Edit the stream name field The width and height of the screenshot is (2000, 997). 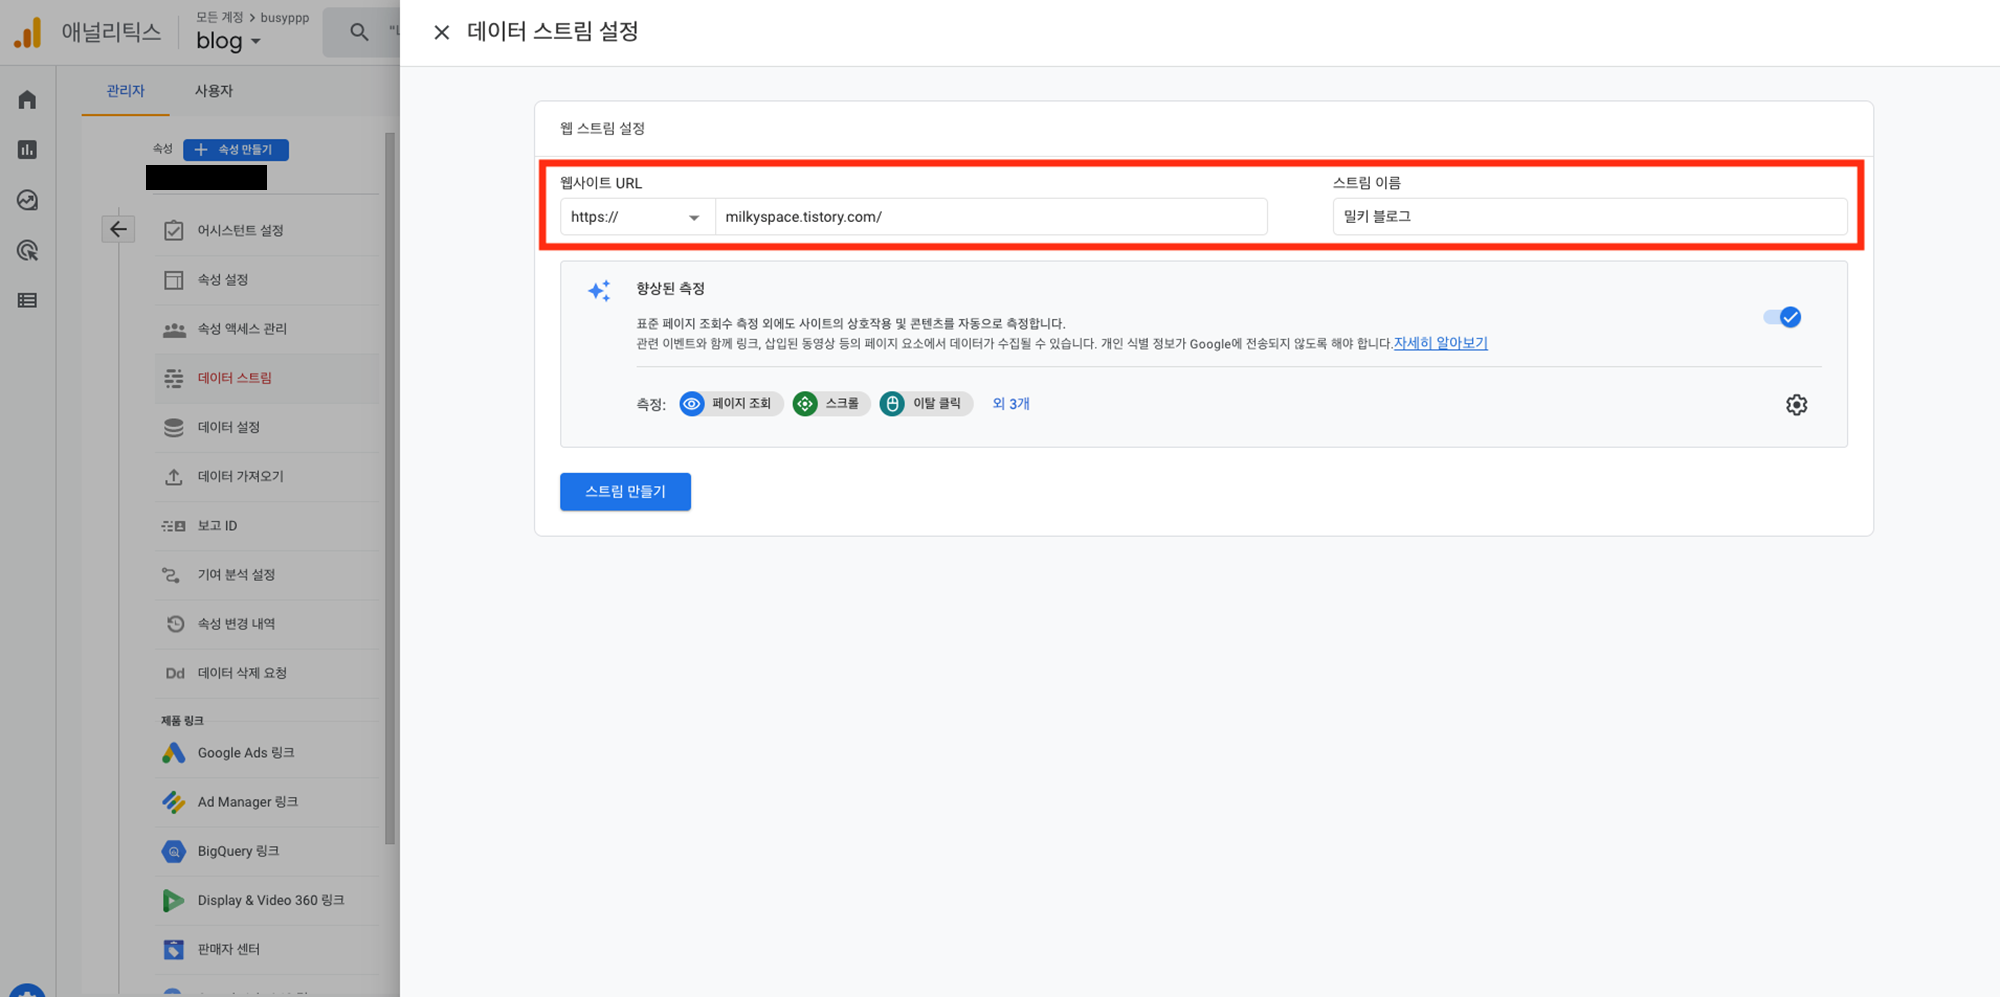(1589, 216)
